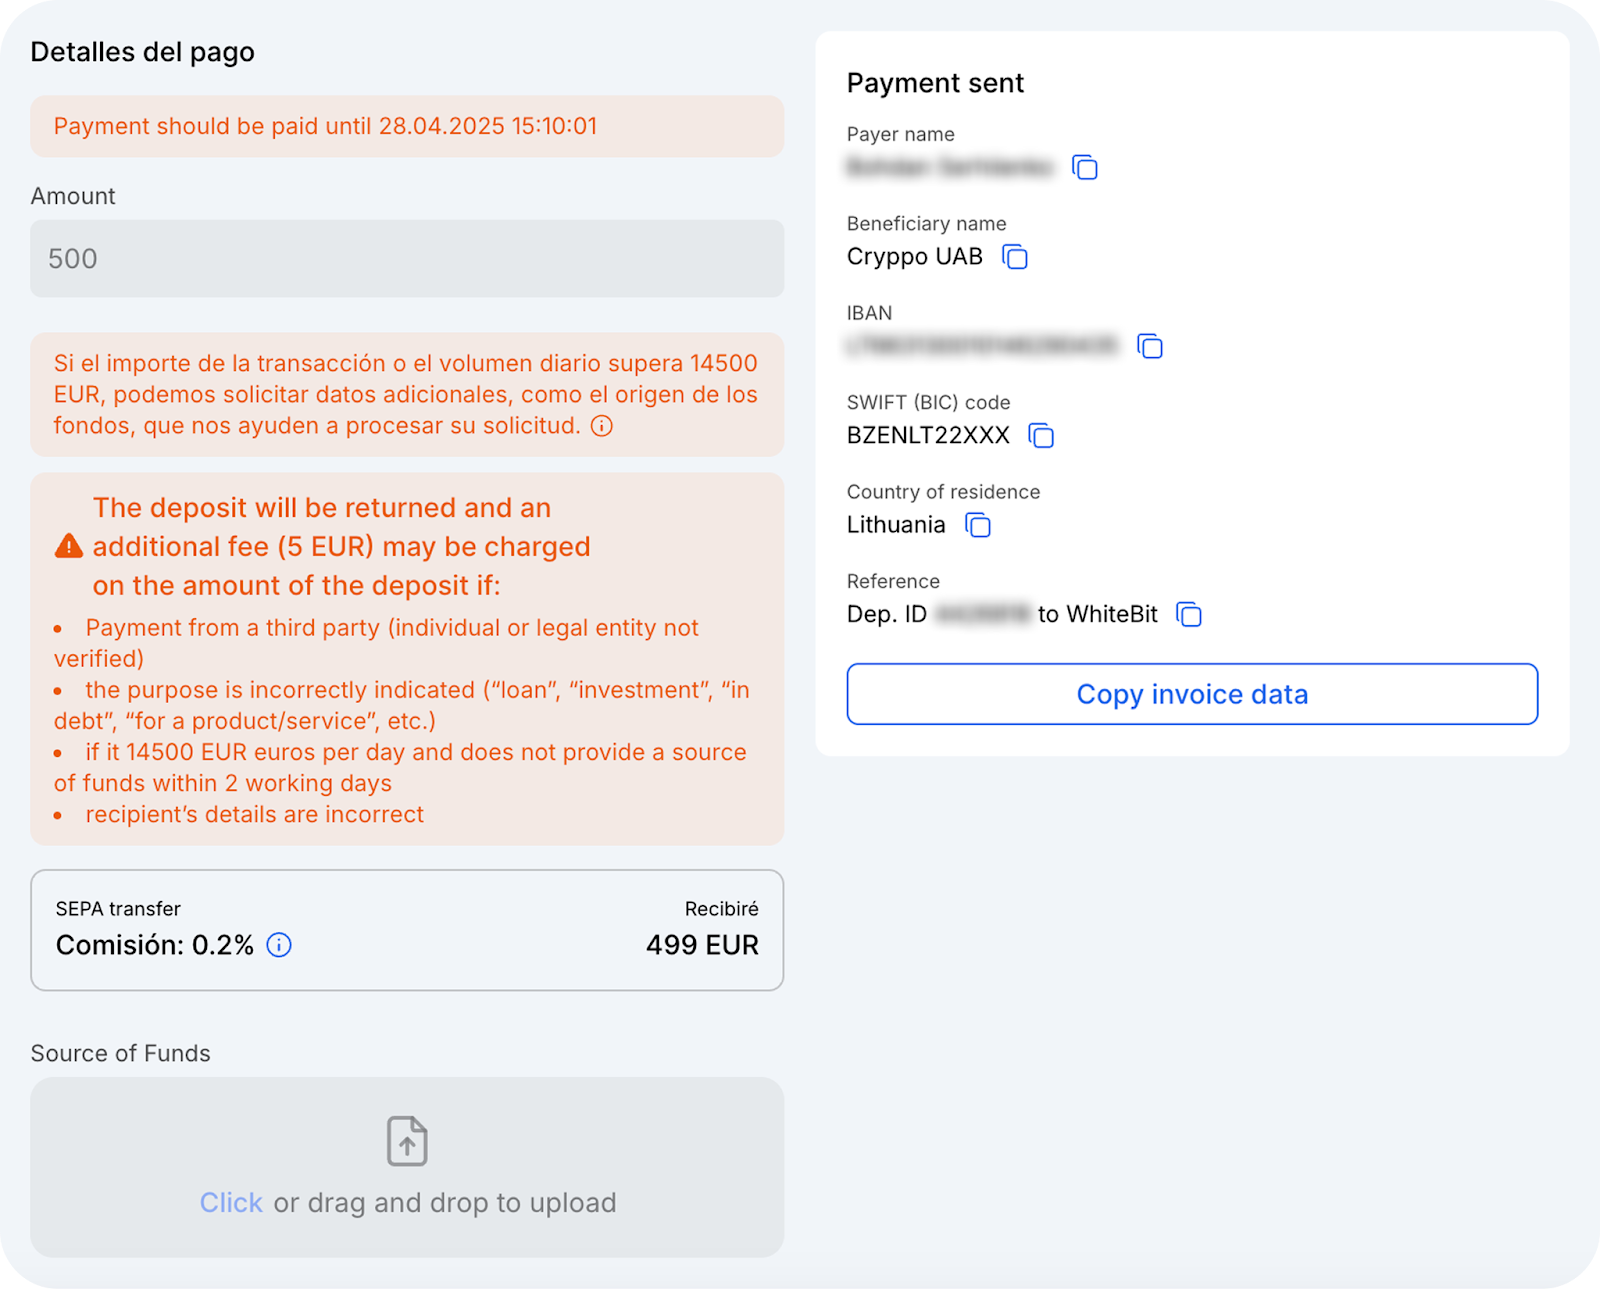This screenshot has height=1289, width=1600.
Task: Click the 'drag and drop to upload' text
Action: (445, 1203)
